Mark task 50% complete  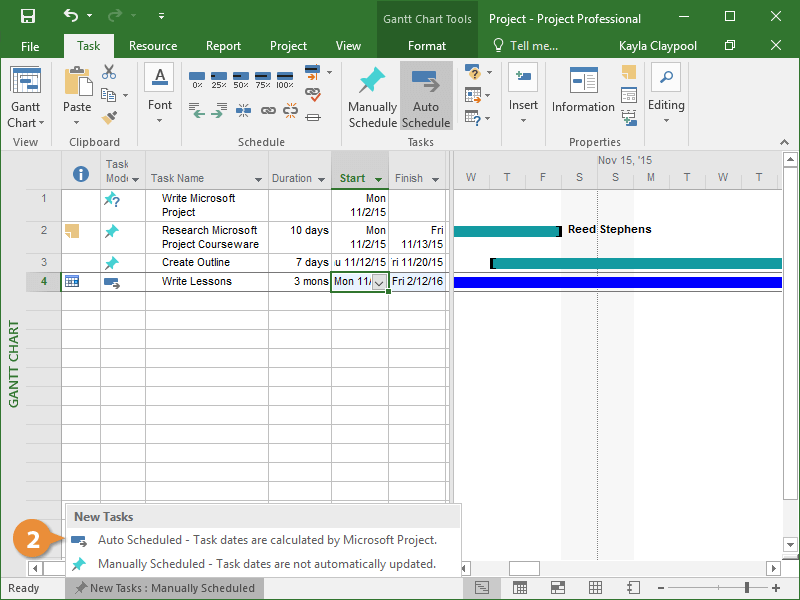coord(241,79)
